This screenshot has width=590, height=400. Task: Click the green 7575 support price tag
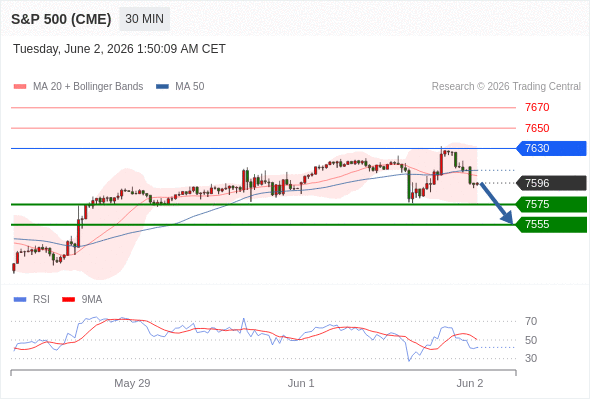click(x=551, y=204)
